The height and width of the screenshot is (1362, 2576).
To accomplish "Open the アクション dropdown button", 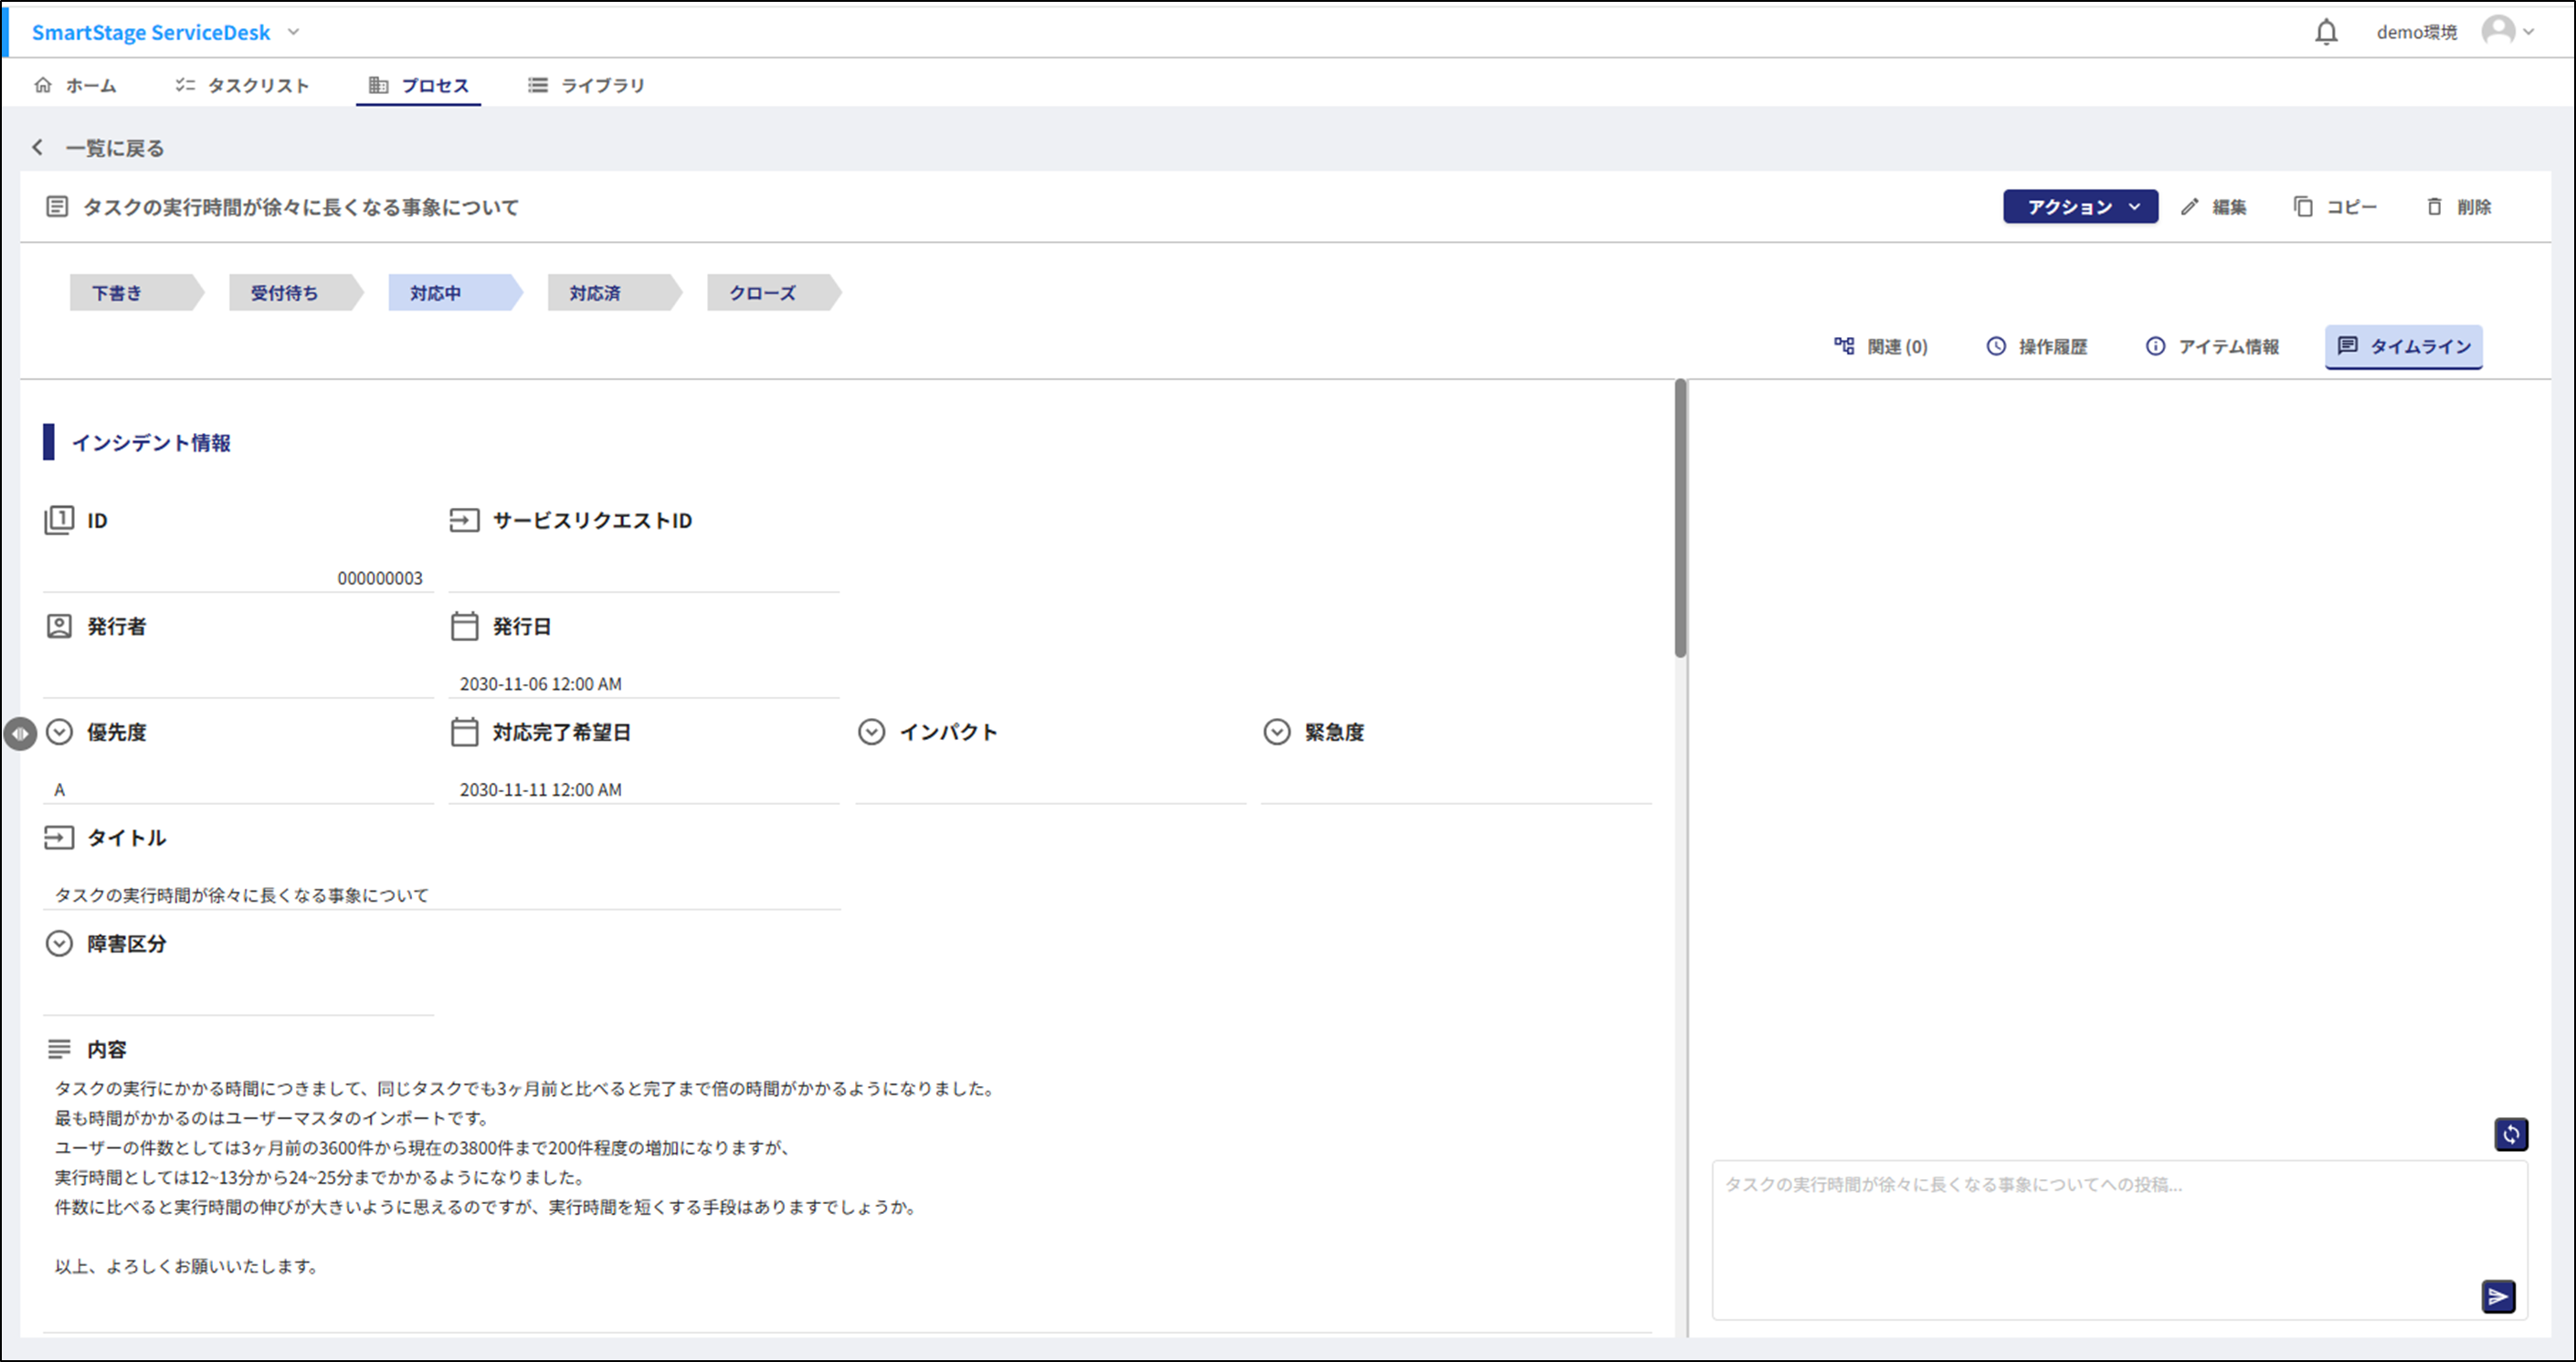I will coord(2080,206).
